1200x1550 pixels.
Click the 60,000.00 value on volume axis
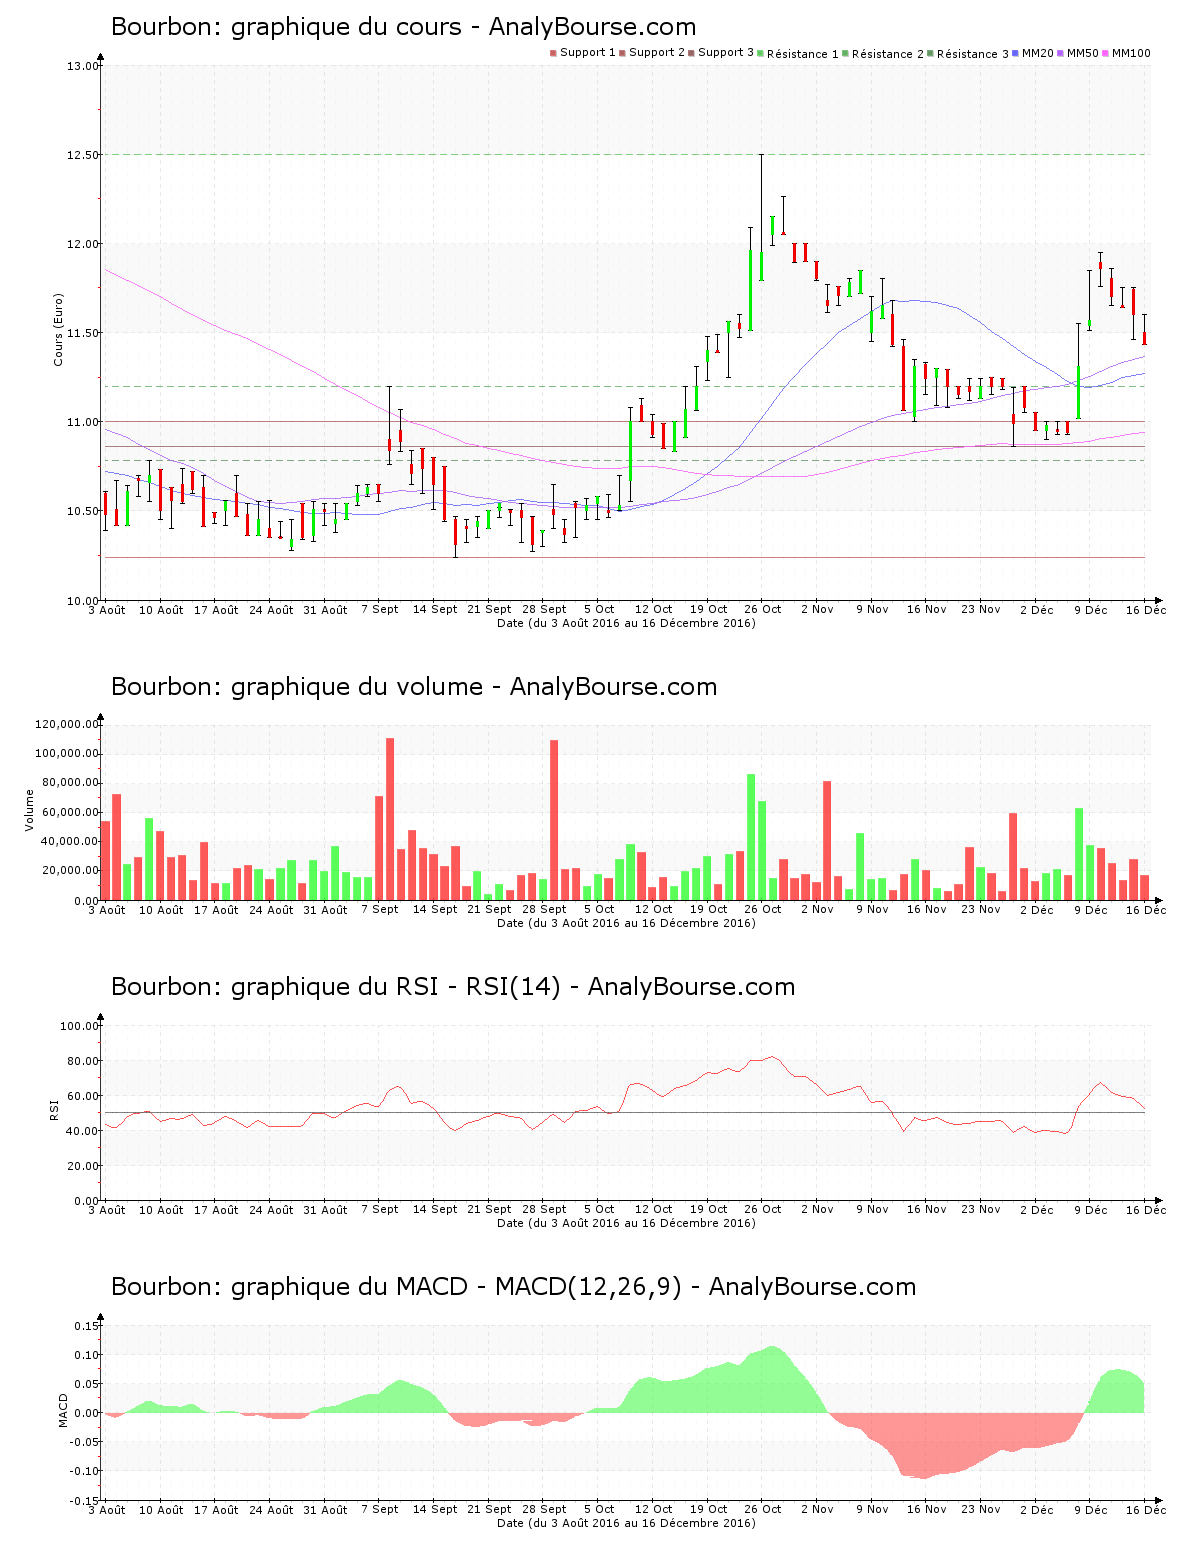[x=70, y=812]
